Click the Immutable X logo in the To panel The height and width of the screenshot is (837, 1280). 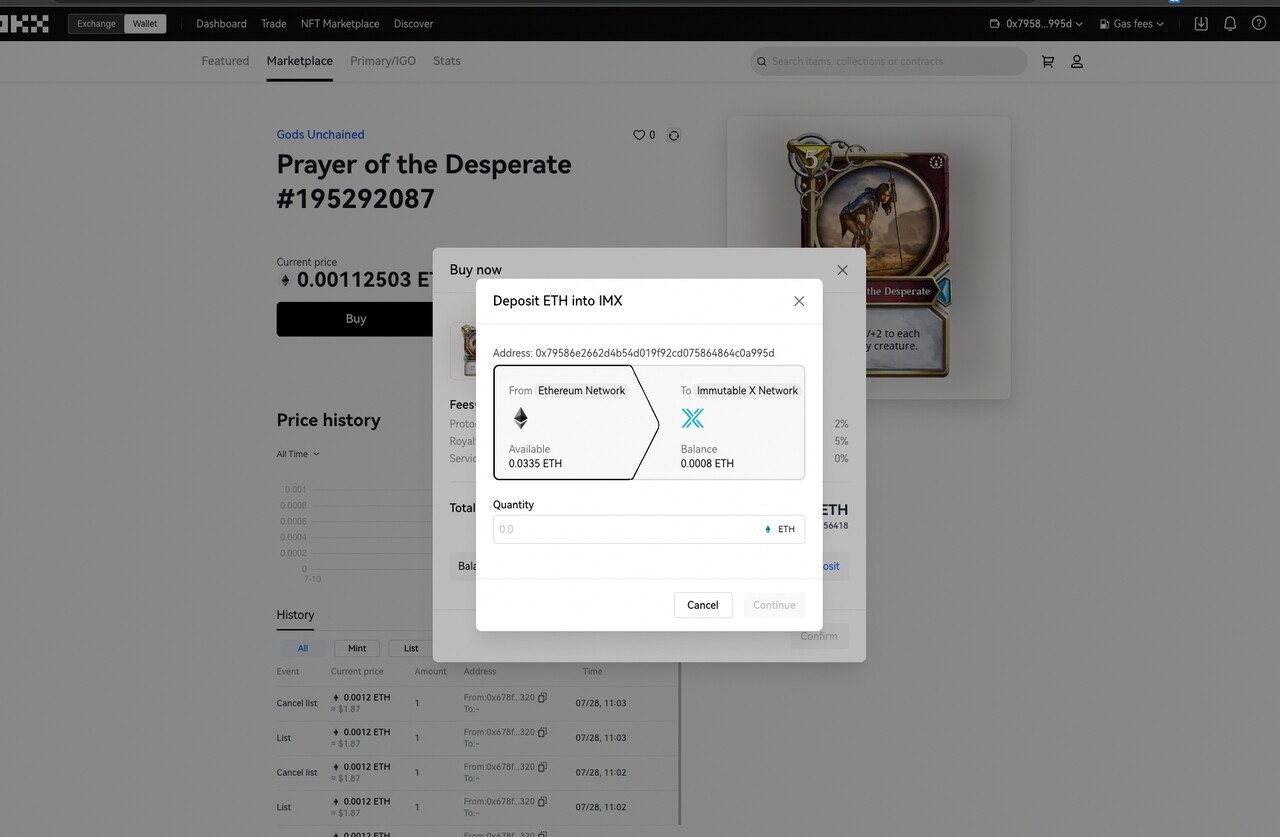click(x=692, y=418)
